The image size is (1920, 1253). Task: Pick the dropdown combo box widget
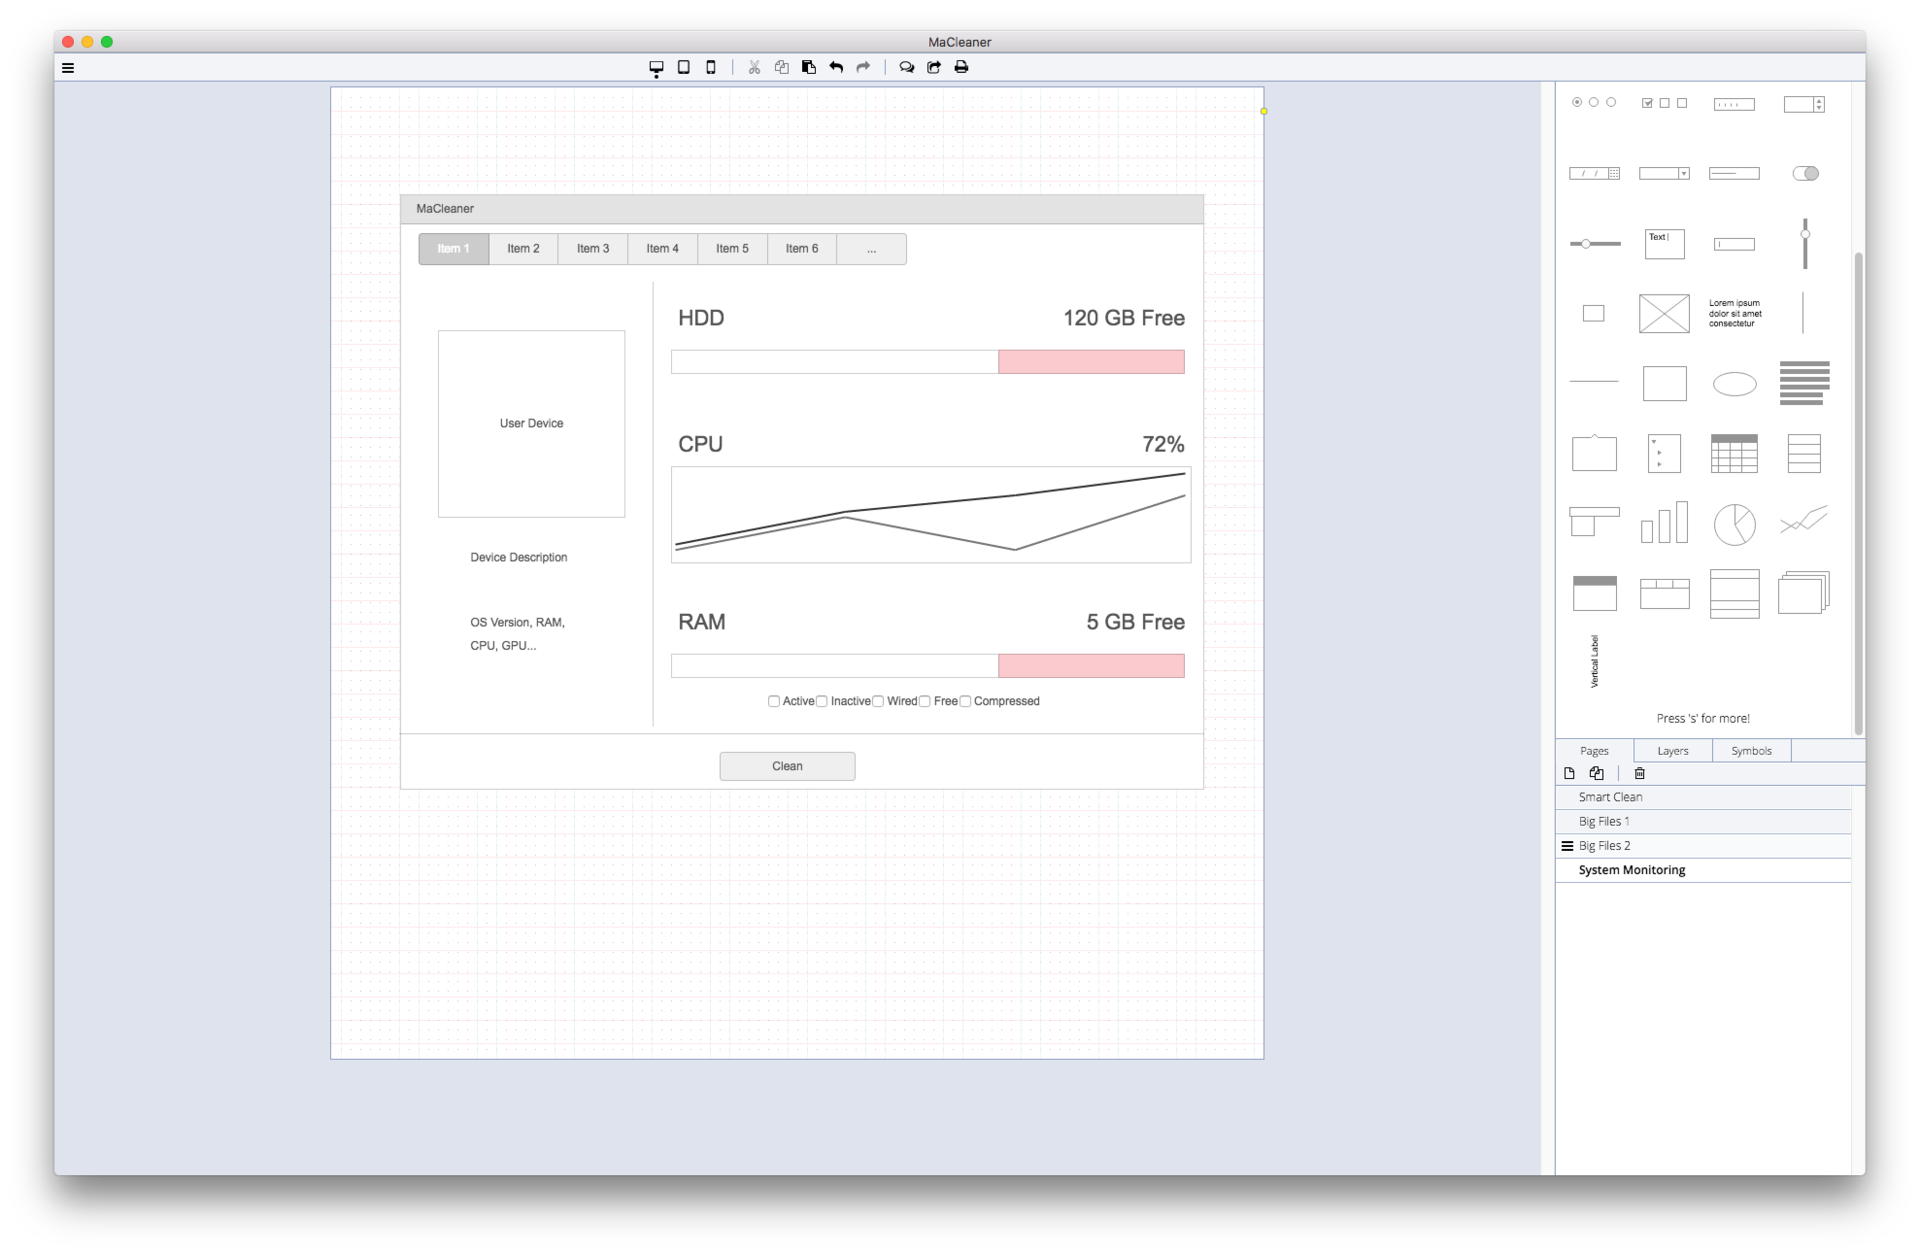pos(1664,173)
